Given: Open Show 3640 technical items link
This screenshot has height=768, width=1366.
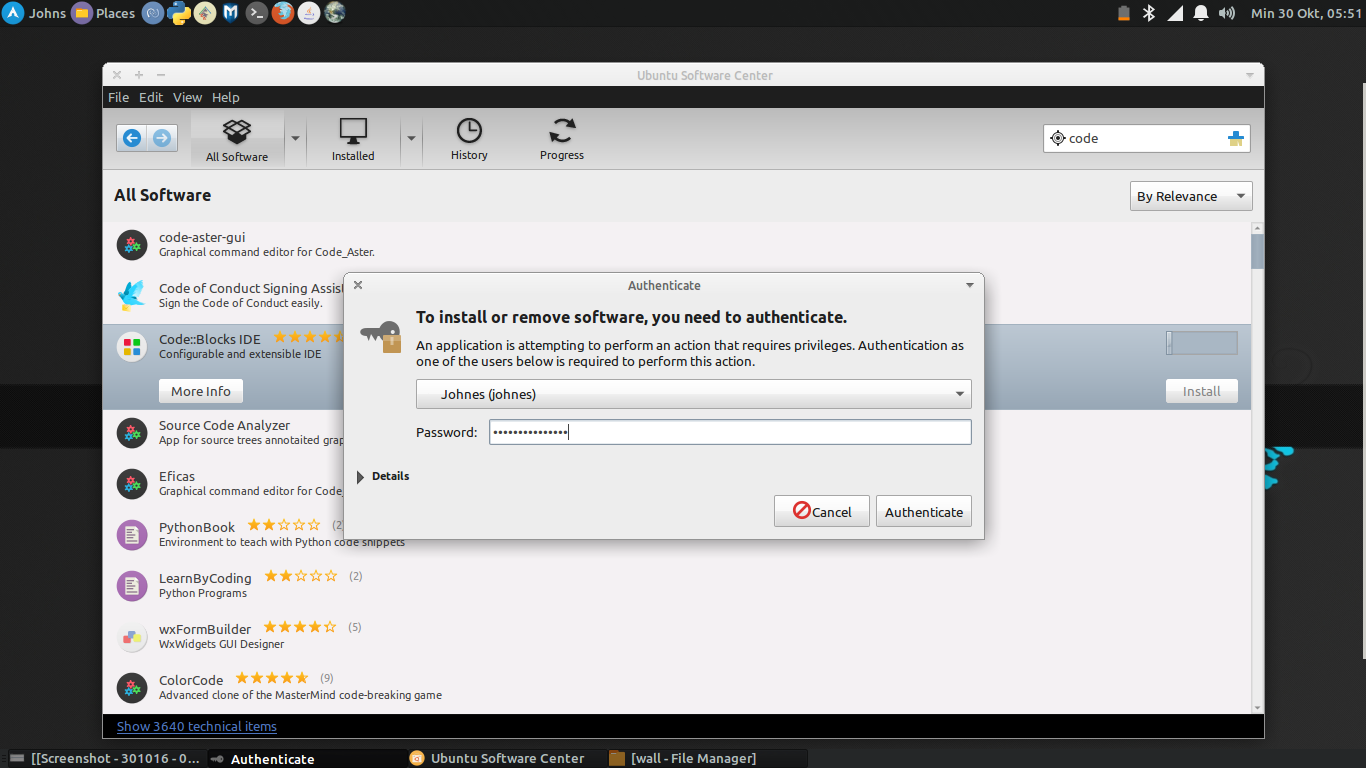Looking at the screenshot, I should [x=196, y=726].
